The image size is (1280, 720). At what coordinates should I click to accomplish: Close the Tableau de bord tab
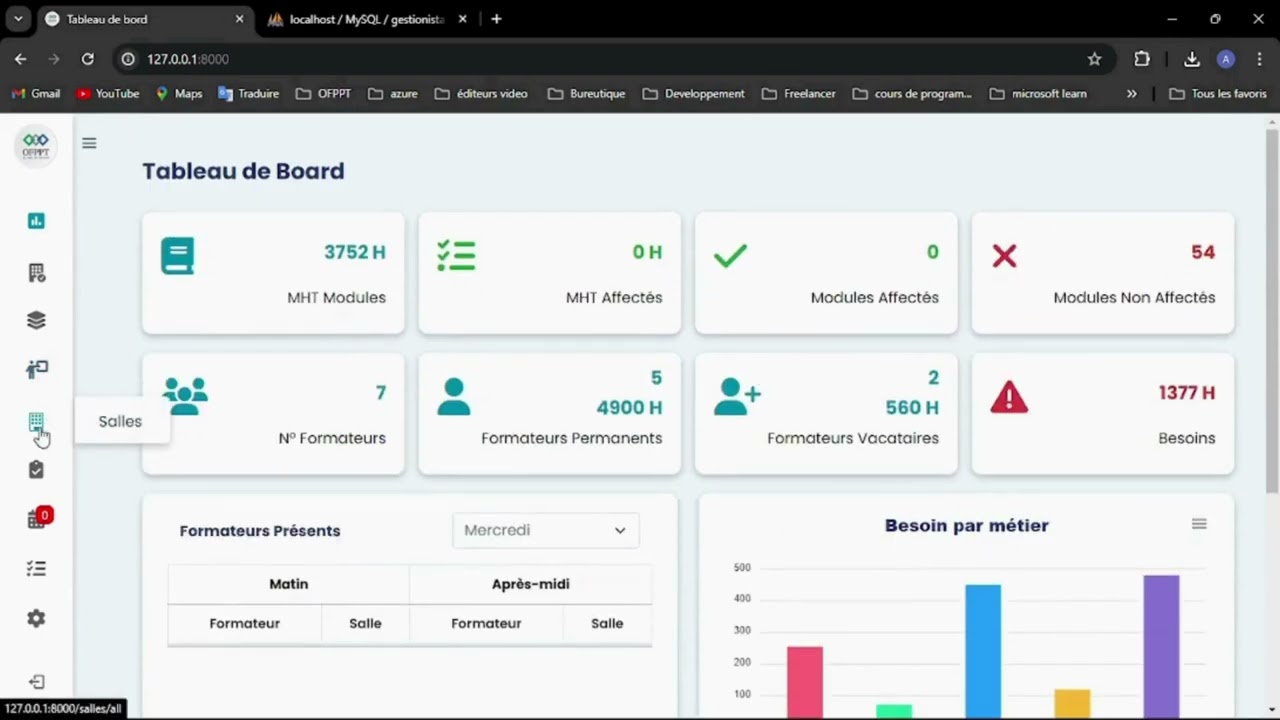click(239, 19)
